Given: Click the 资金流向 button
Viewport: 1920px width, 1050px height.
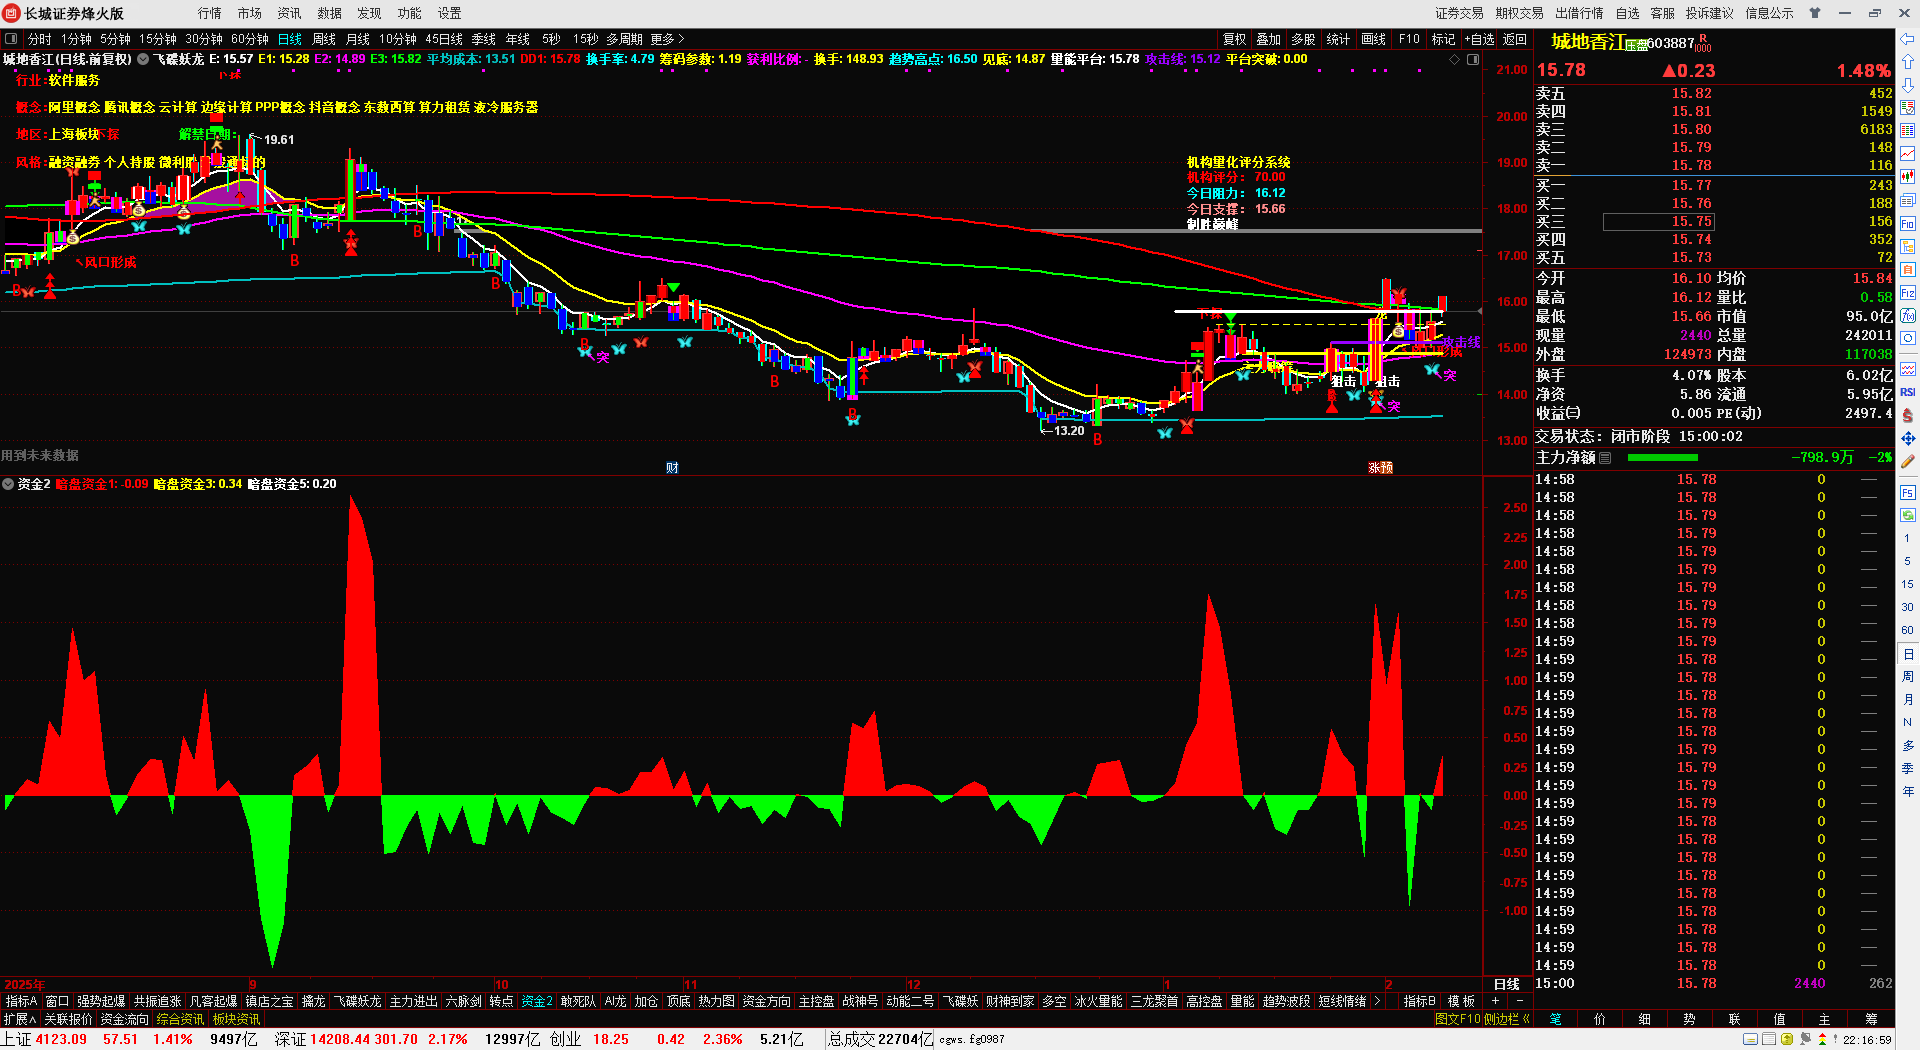Looking at the screenshot, I should point(125,1019).
